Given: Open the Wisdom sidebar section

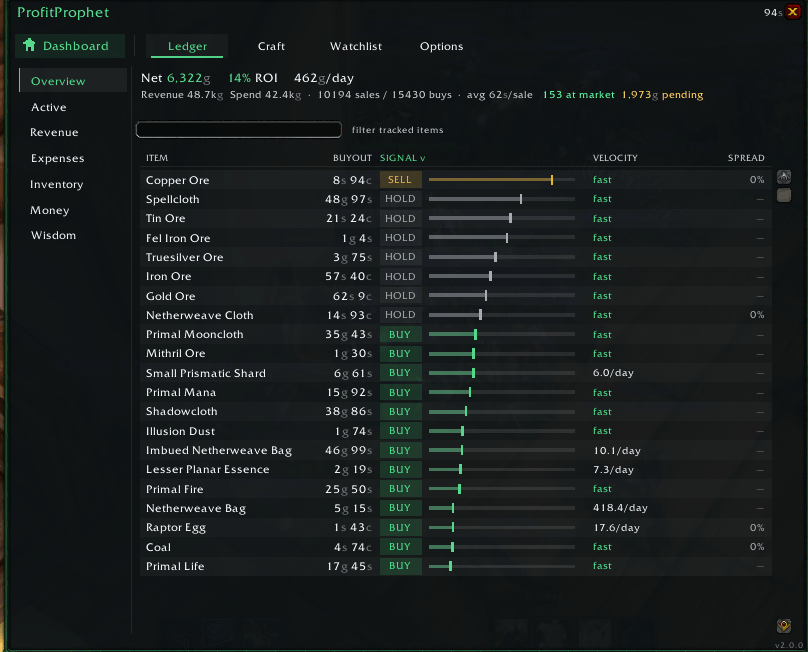Looking at the screenshot, I should point(53,235).
